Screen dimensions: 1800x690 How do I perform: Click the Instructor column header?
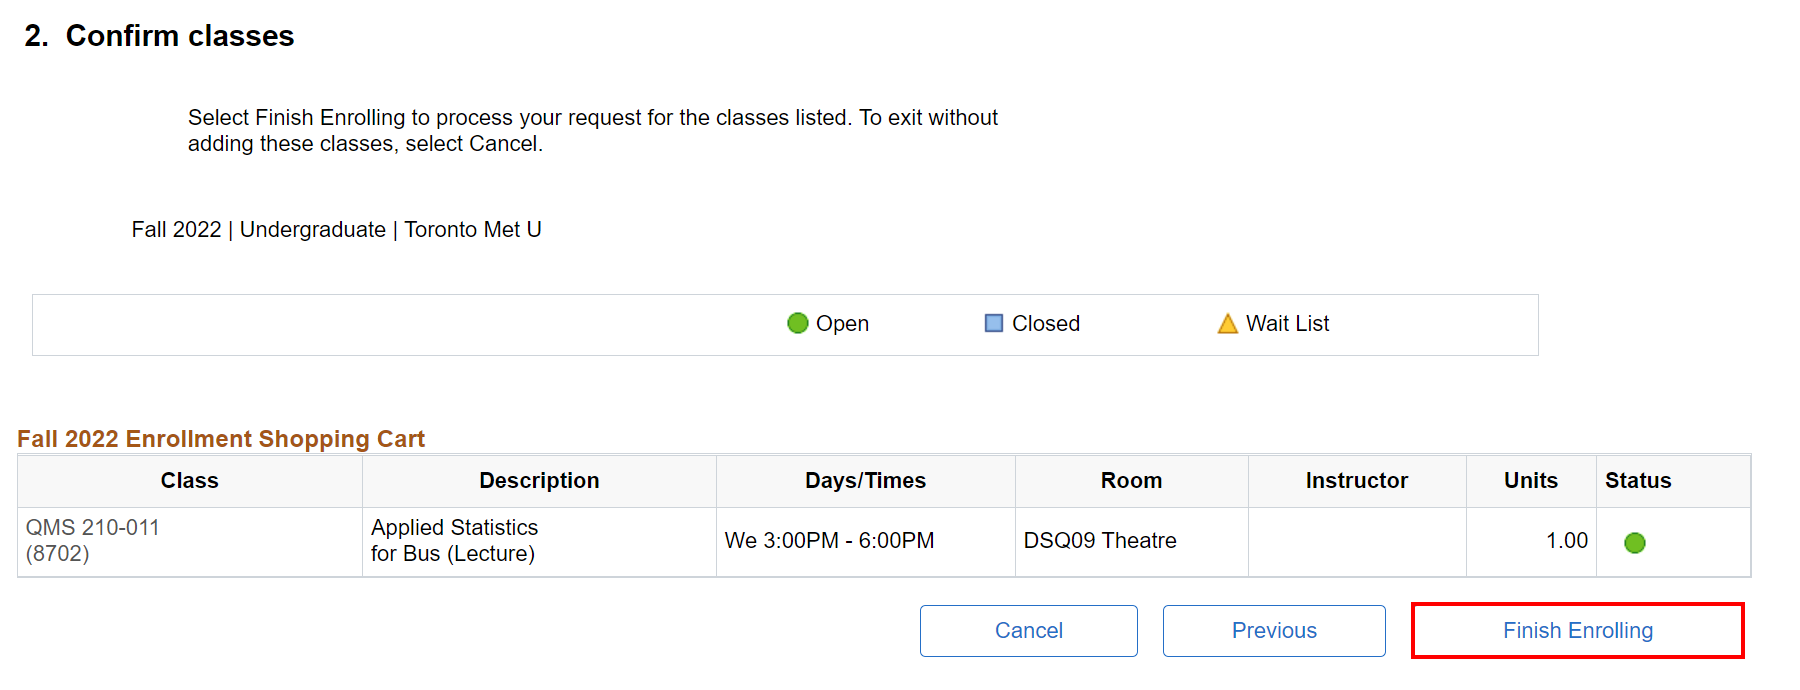tap(1356, 481)
